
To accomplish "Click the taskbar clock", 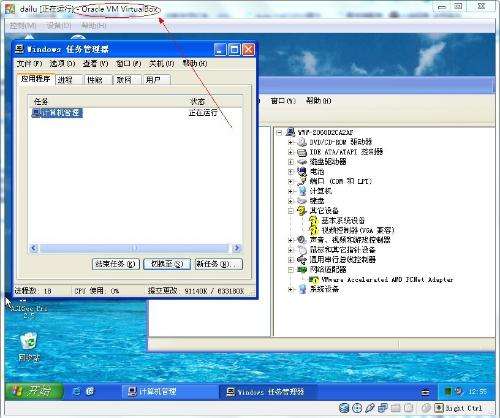I will 477,391.
